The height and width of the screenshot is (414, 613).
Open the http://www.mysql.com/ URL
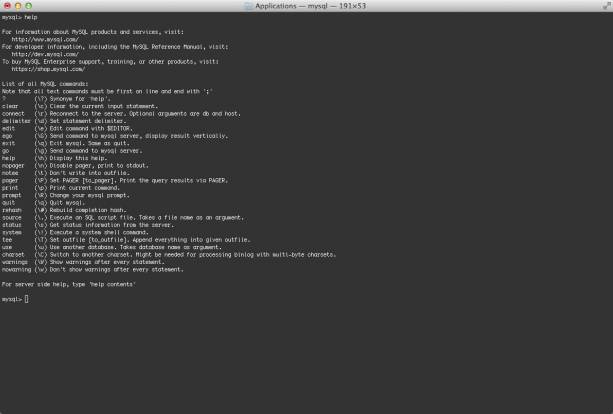[45, 39]
